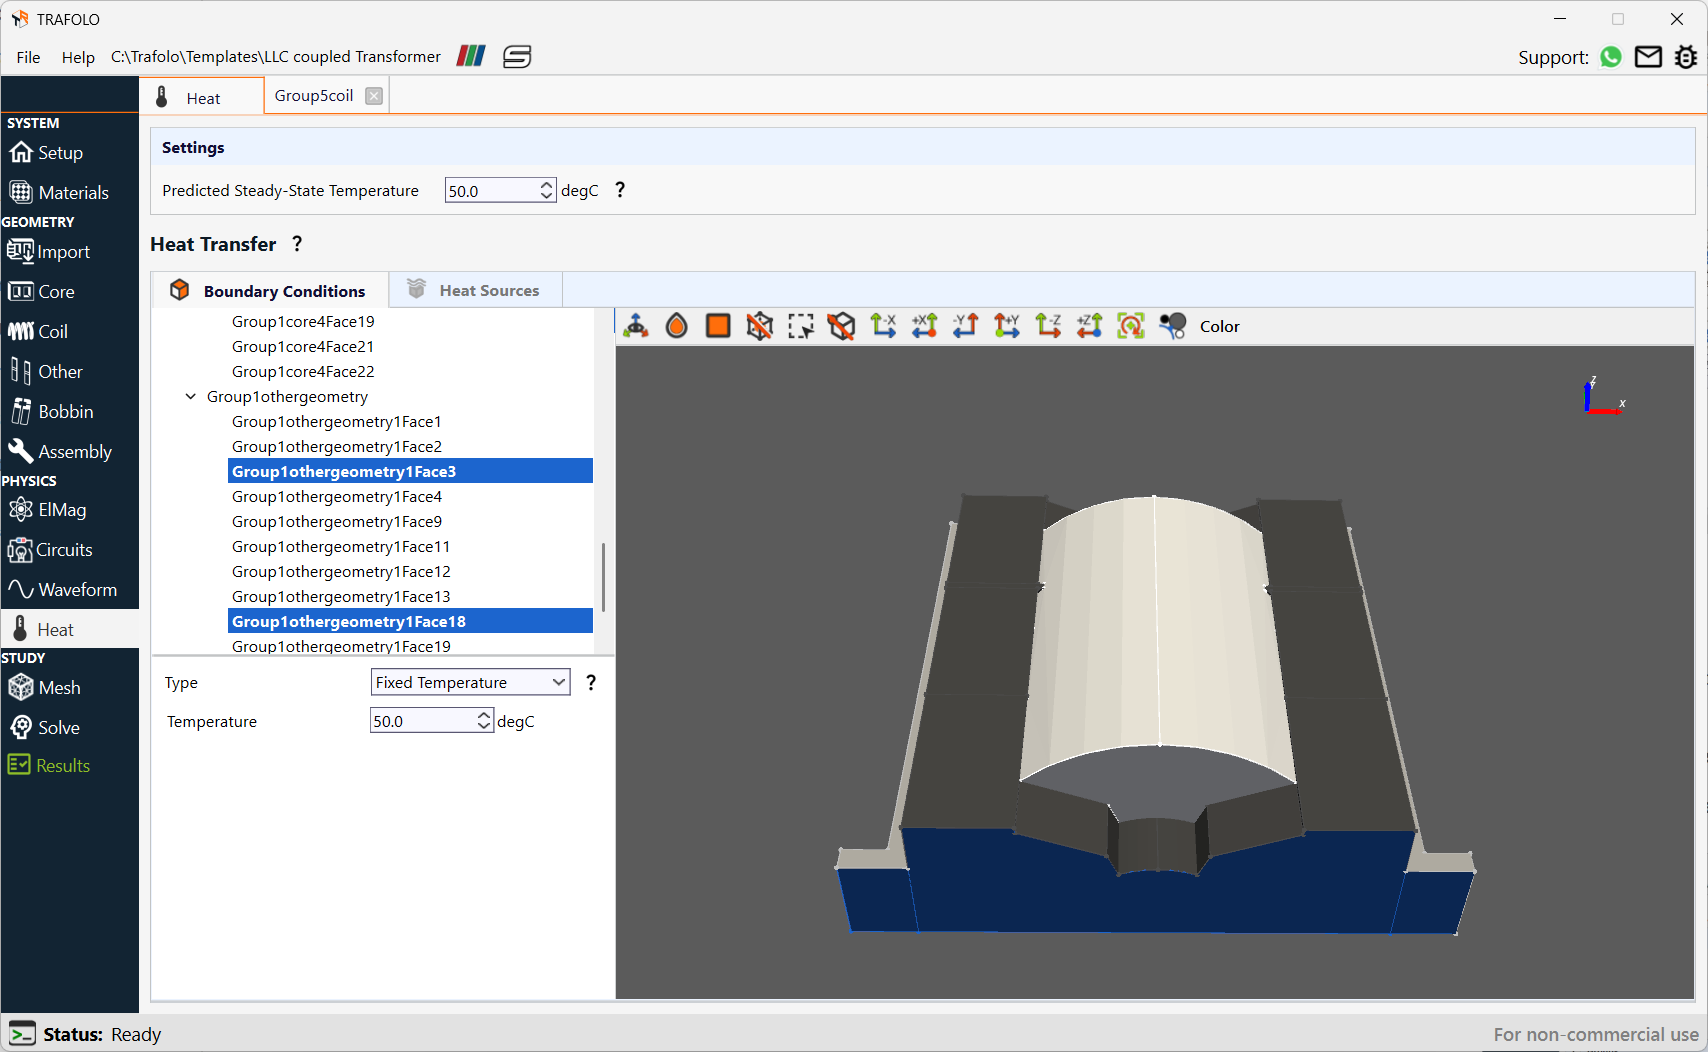Image resolution: width=1708 pixels, height=1052 pixels.
Task: Click the boundary tree vertical scrollbar
Action: (x=603, y=577)
